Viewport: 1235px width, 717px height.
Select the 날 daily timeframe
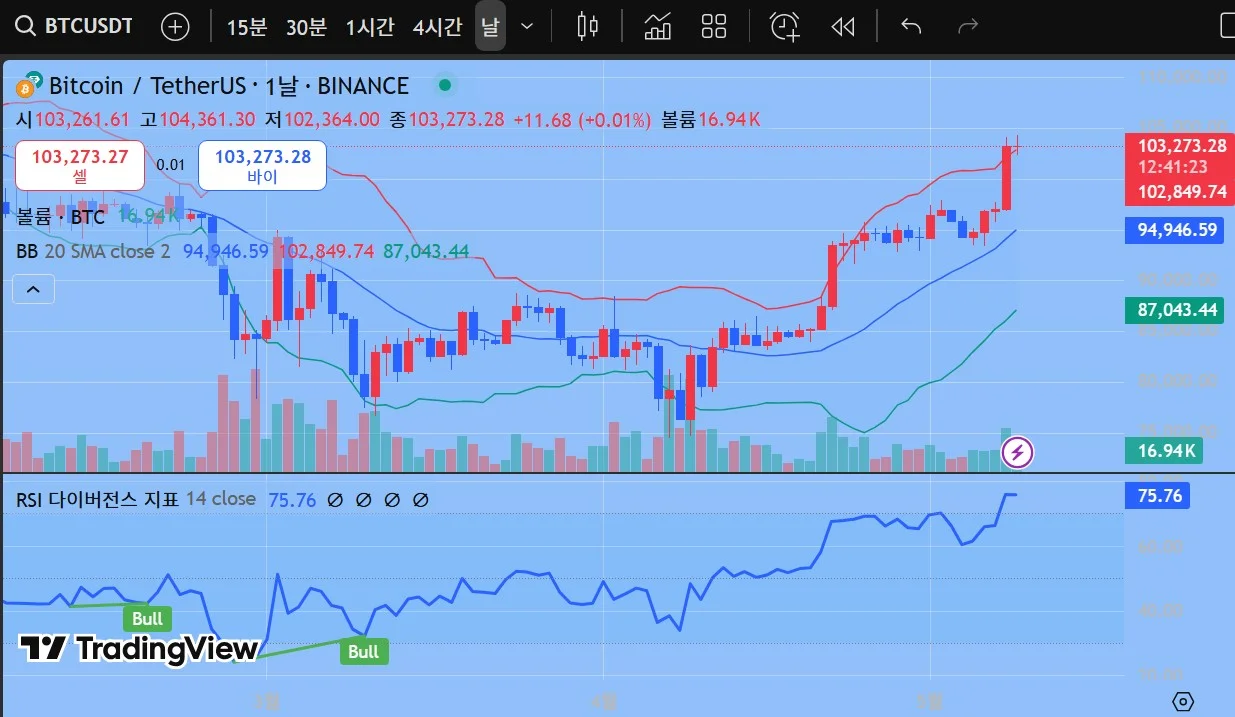tap(489, 27)
